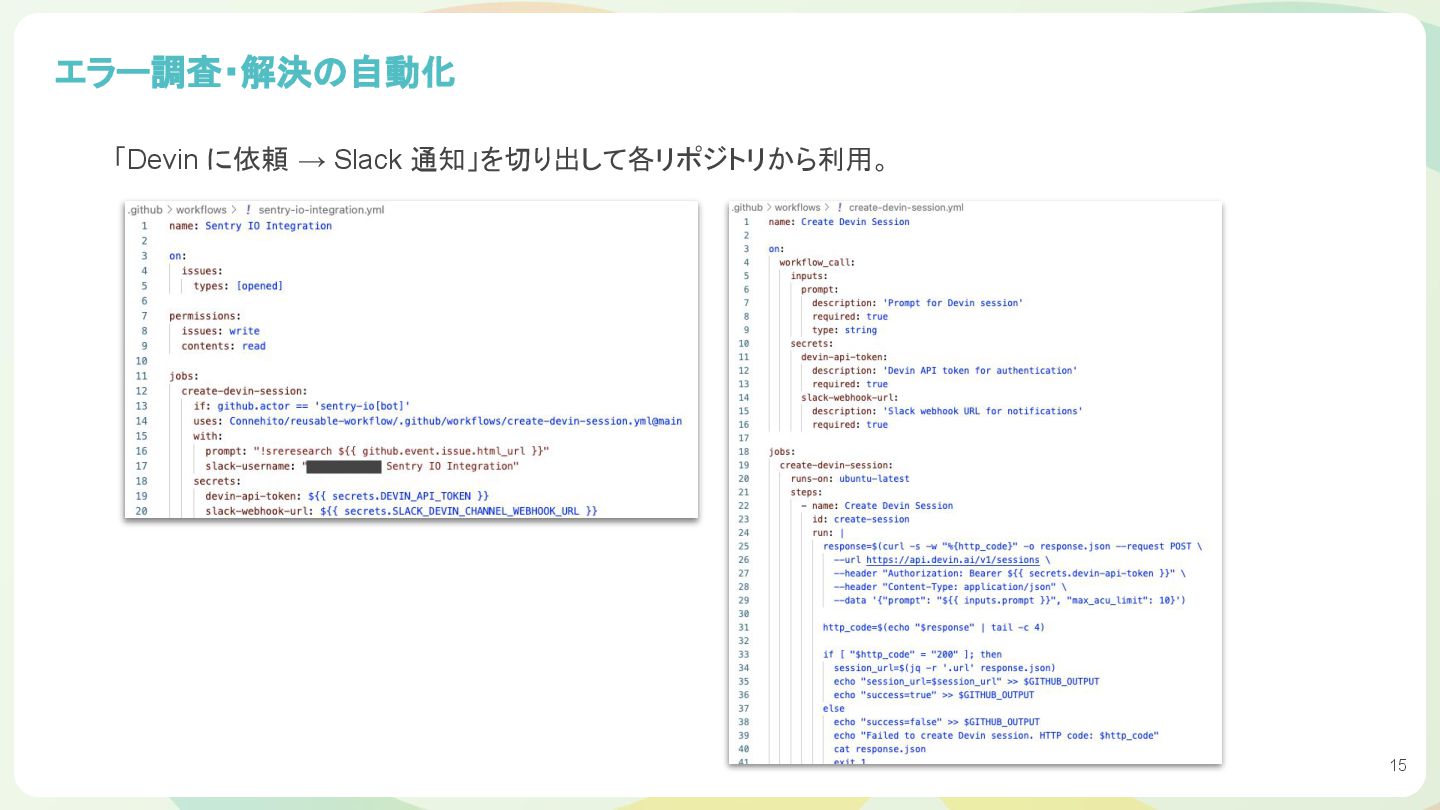
Task: Select workflows folder in the left editor breadcrumb
Action: tap(201, 210)
